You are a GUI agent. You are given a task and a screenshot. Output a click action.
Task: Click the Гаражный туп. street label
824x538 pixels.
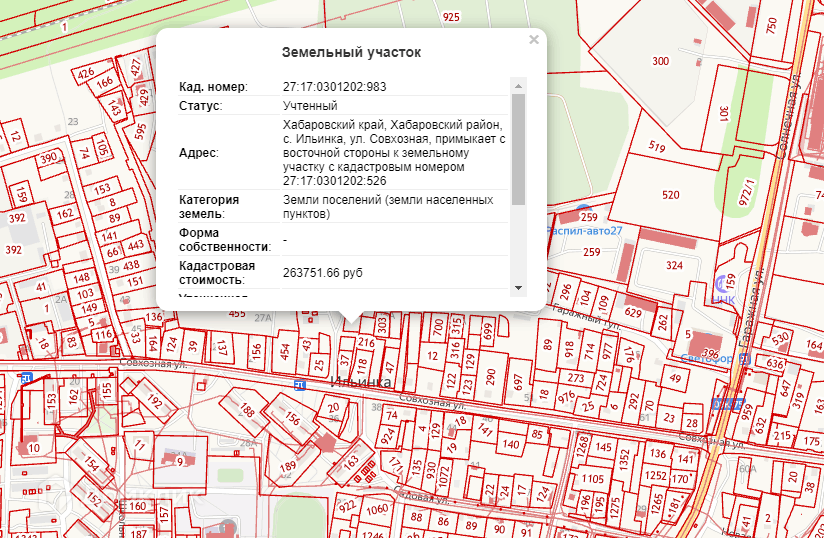tap(586, 317)
